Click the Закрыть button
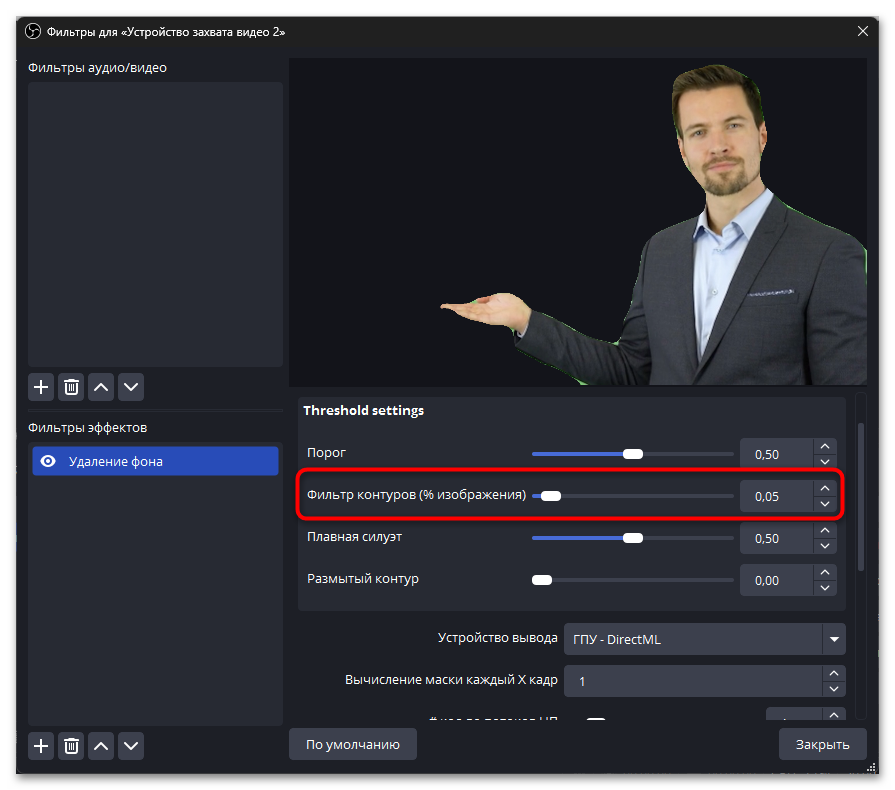 [823, 744]
